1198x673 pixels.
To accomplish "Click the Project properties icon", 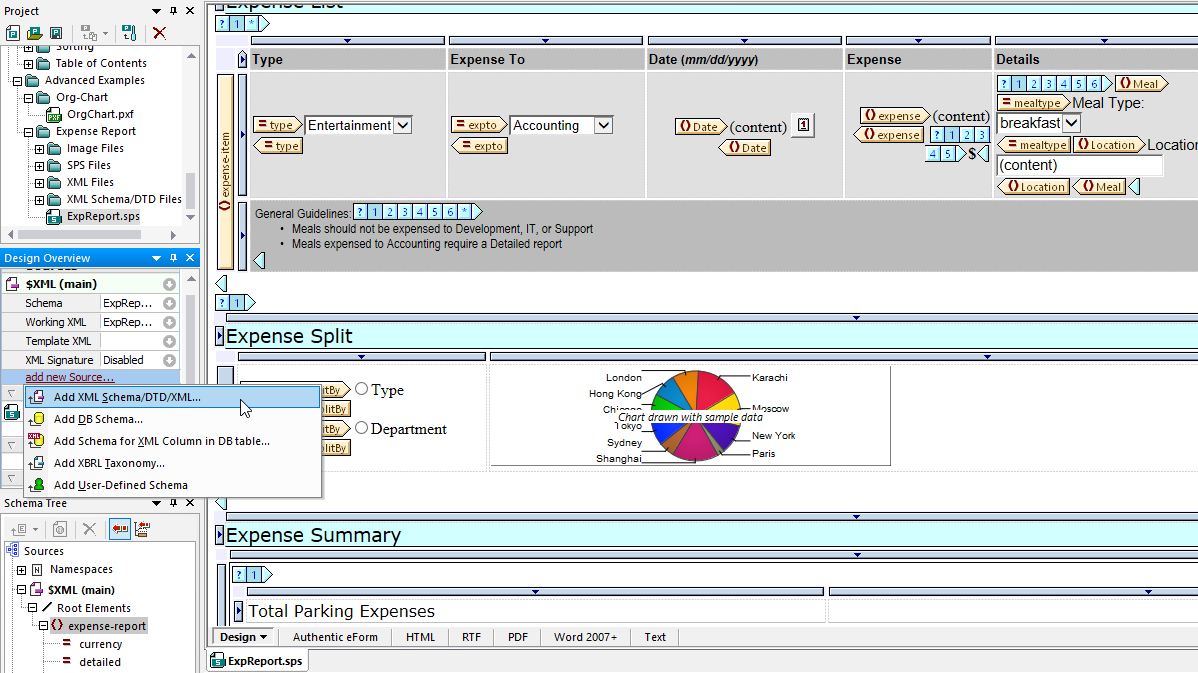I will [129, 33].
